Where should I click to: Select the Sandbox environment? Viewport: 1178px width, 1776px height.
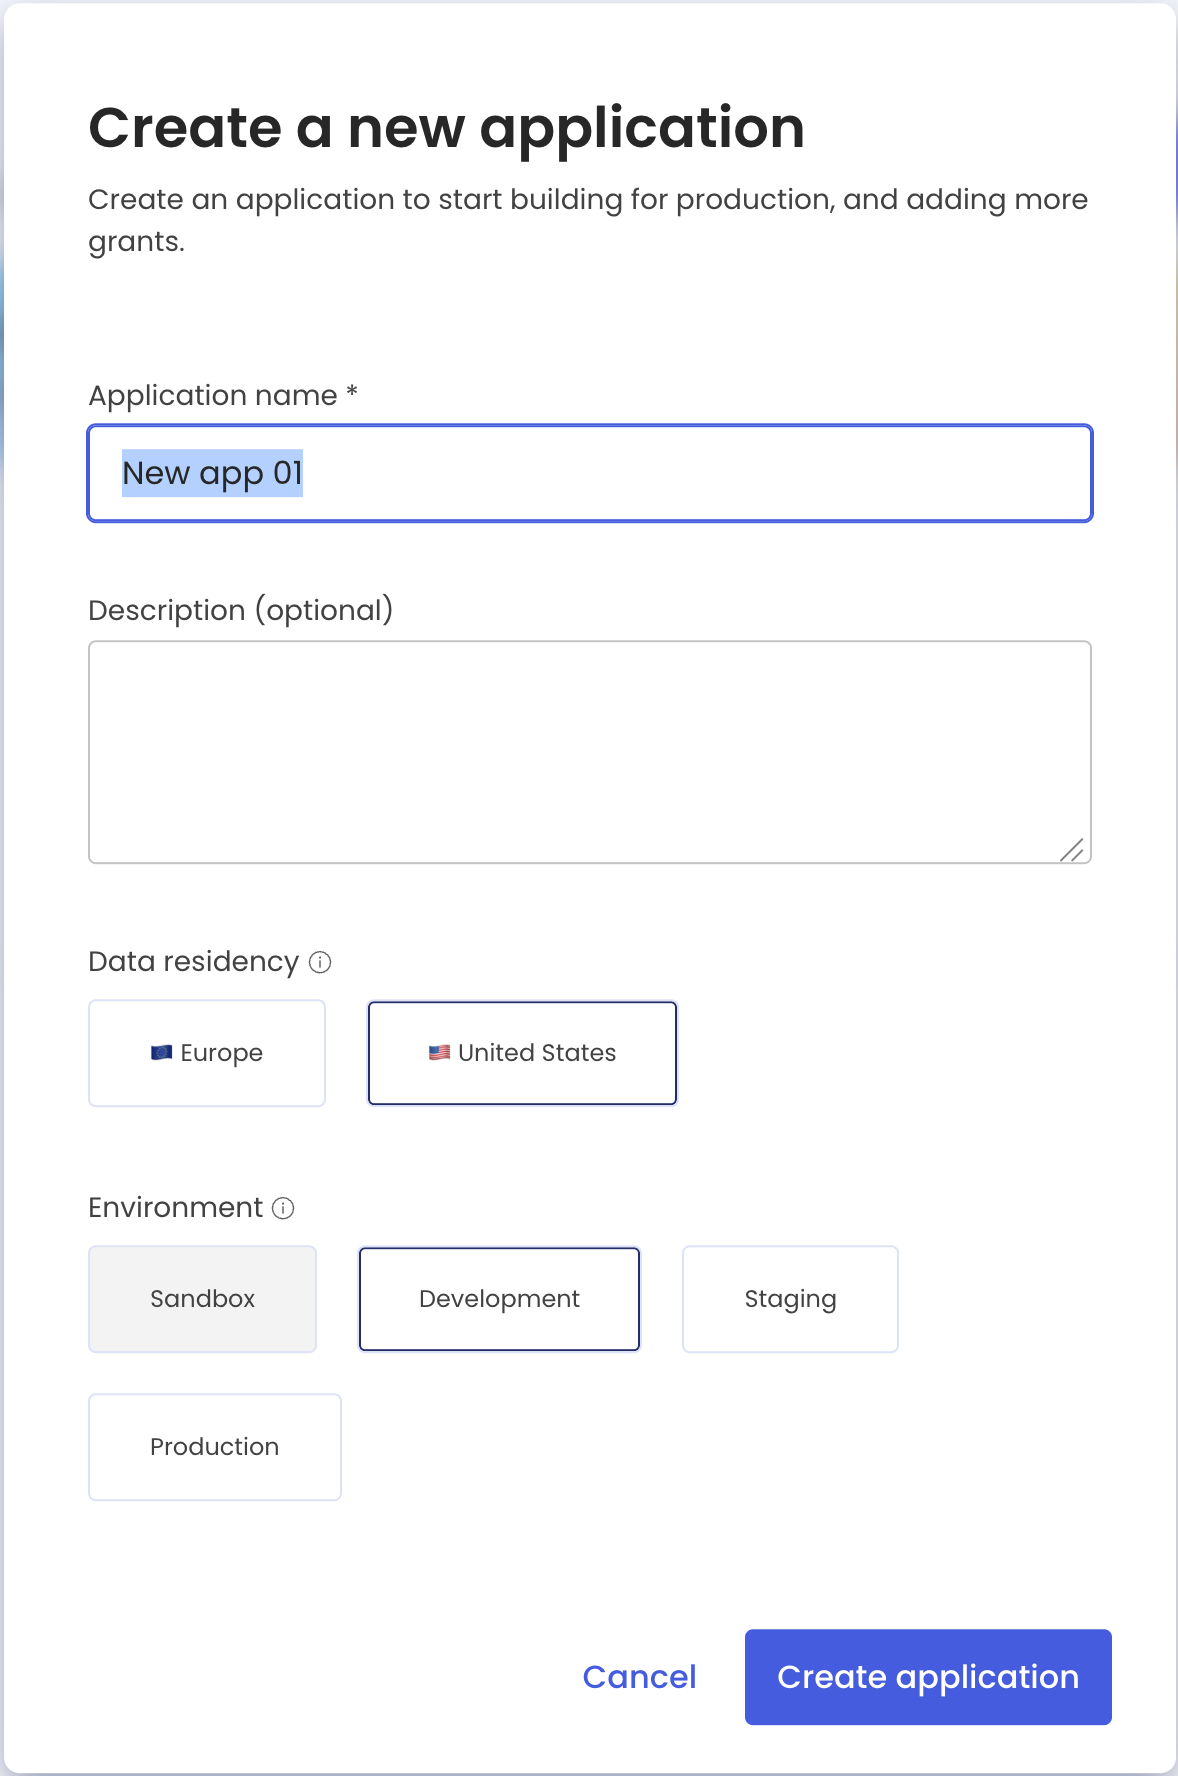click(202, 1299)
